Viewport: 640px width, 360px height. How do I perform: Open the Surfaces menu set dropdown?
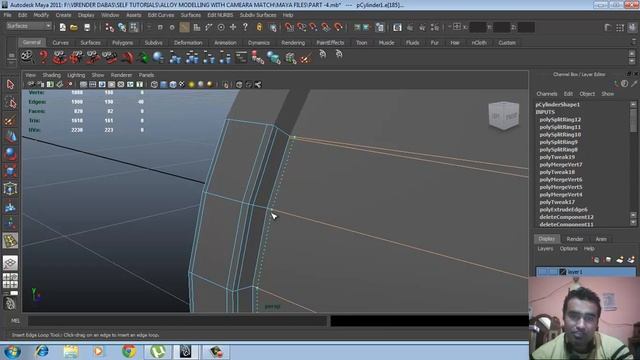click(29, 27)
